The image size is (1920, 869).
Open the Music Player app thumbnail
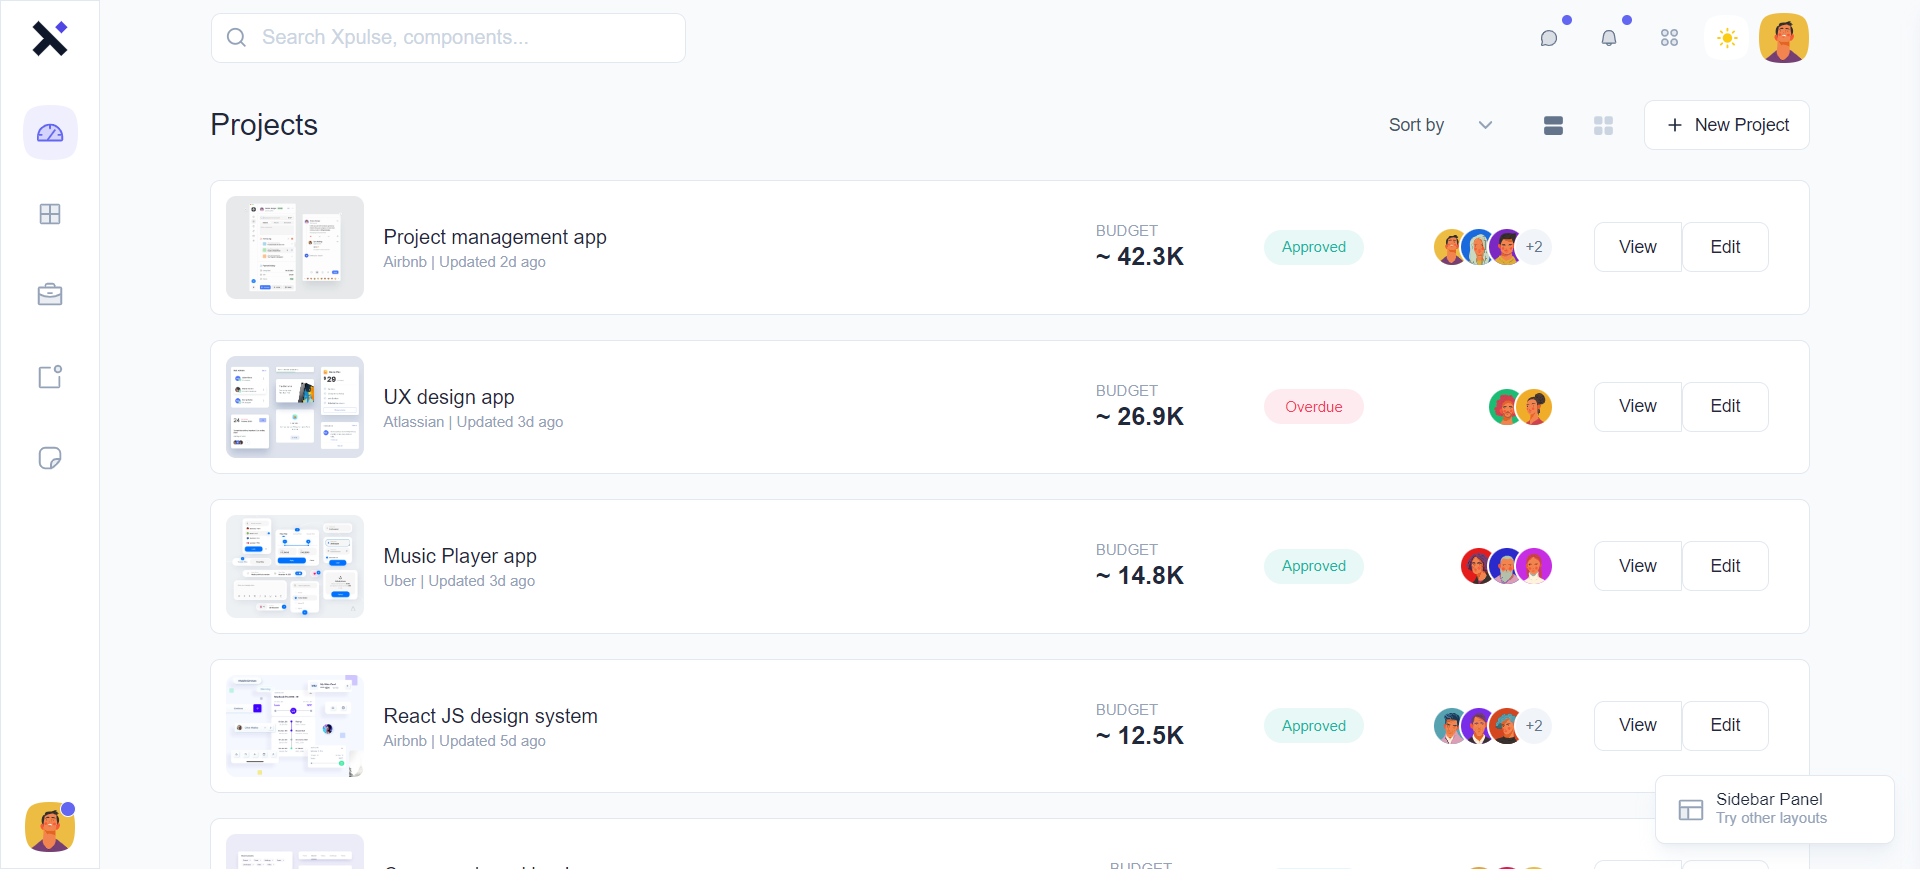[x=295, y=566]
